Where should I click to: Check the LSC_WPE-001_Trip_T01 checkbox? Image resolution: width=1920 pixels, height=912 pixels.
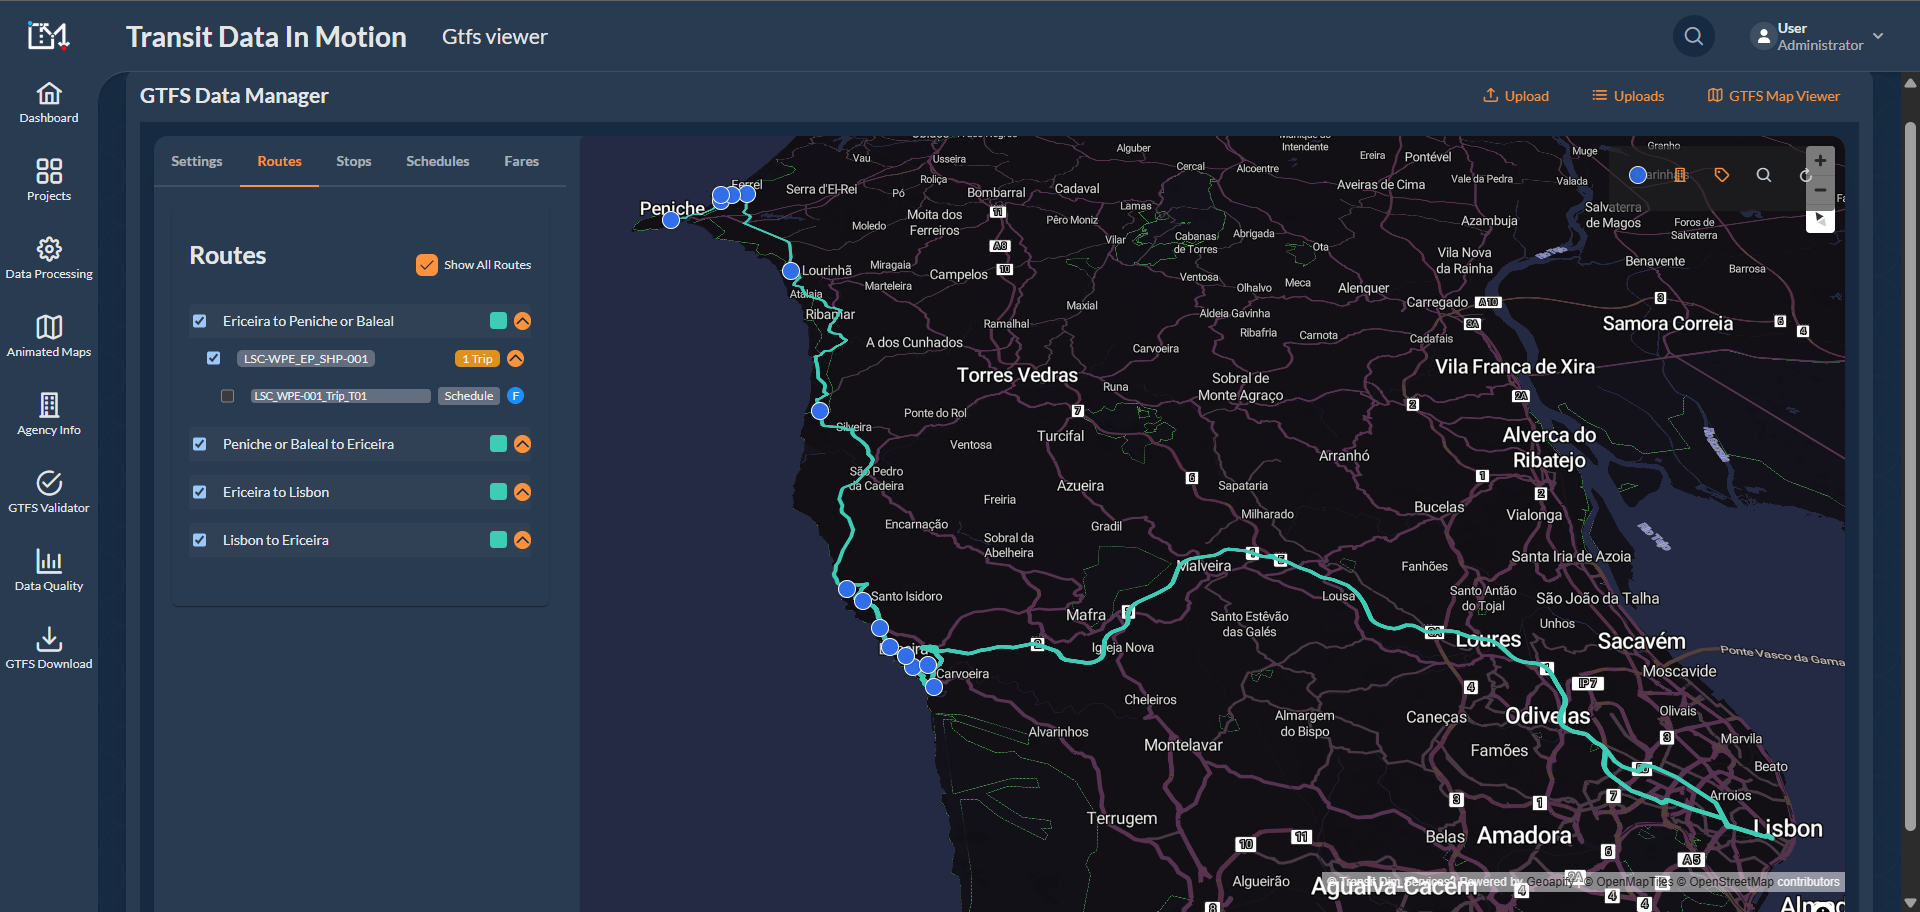(x=227, y=395)
